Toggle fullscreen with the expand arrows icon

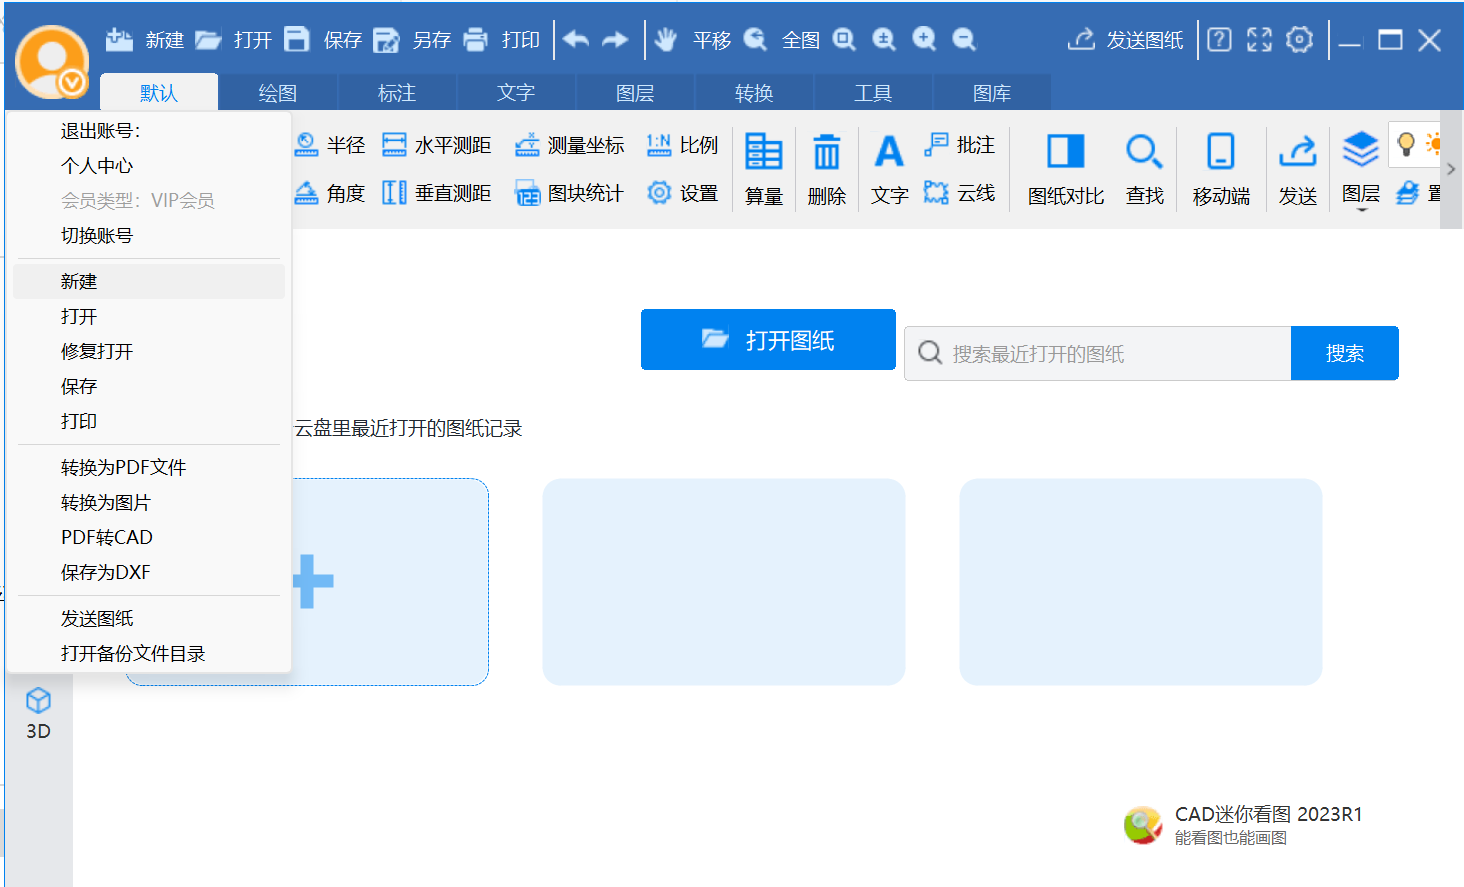click(x=1259, y=39)
